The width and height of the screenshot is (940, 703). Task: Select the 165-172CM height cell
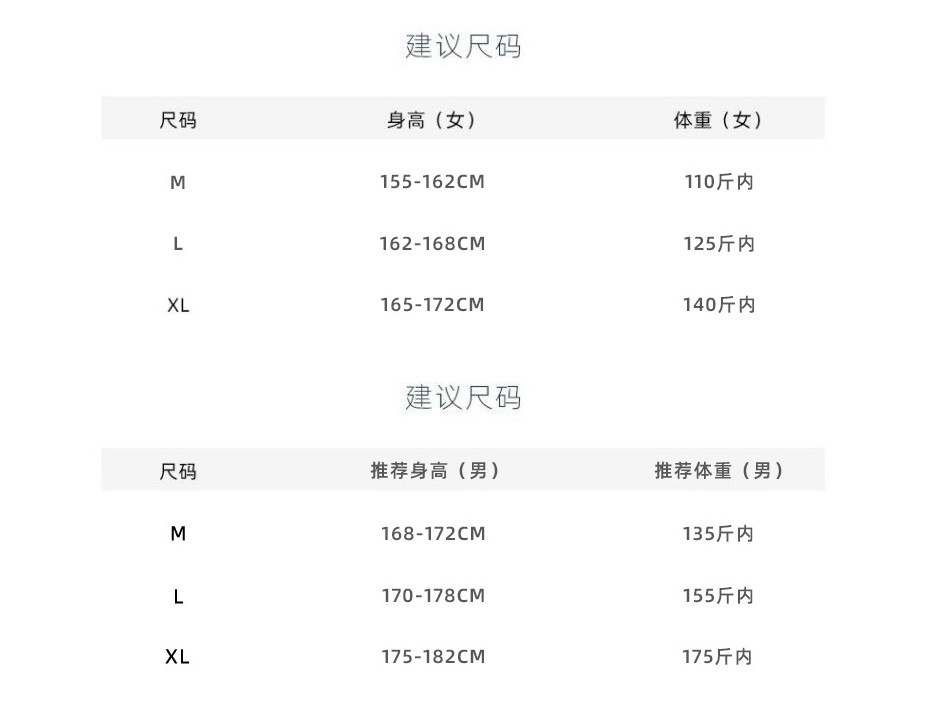[432, 305]
